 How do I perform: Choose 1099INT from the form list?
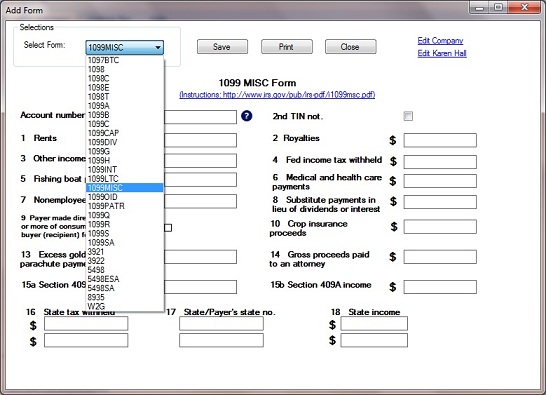tap(124, 170)
